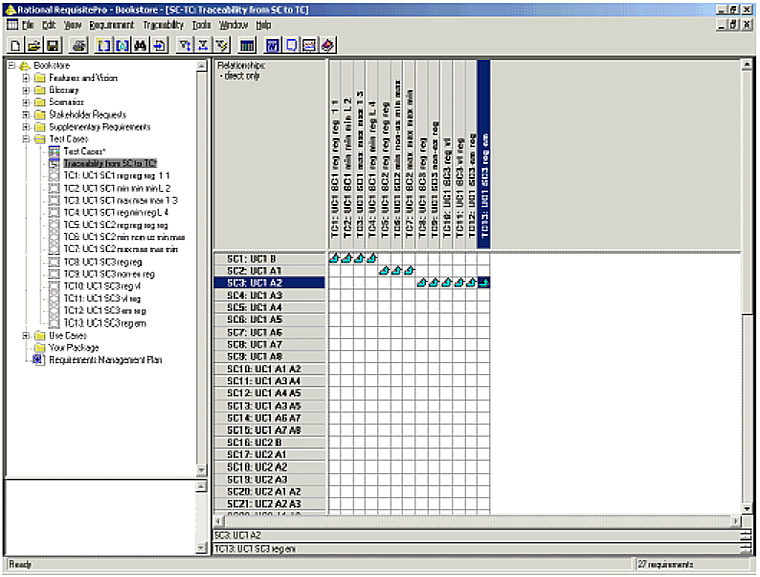Select the SC16: UC2 B row header
This screenshot has width=760, height=577.
tap(269, 442)
